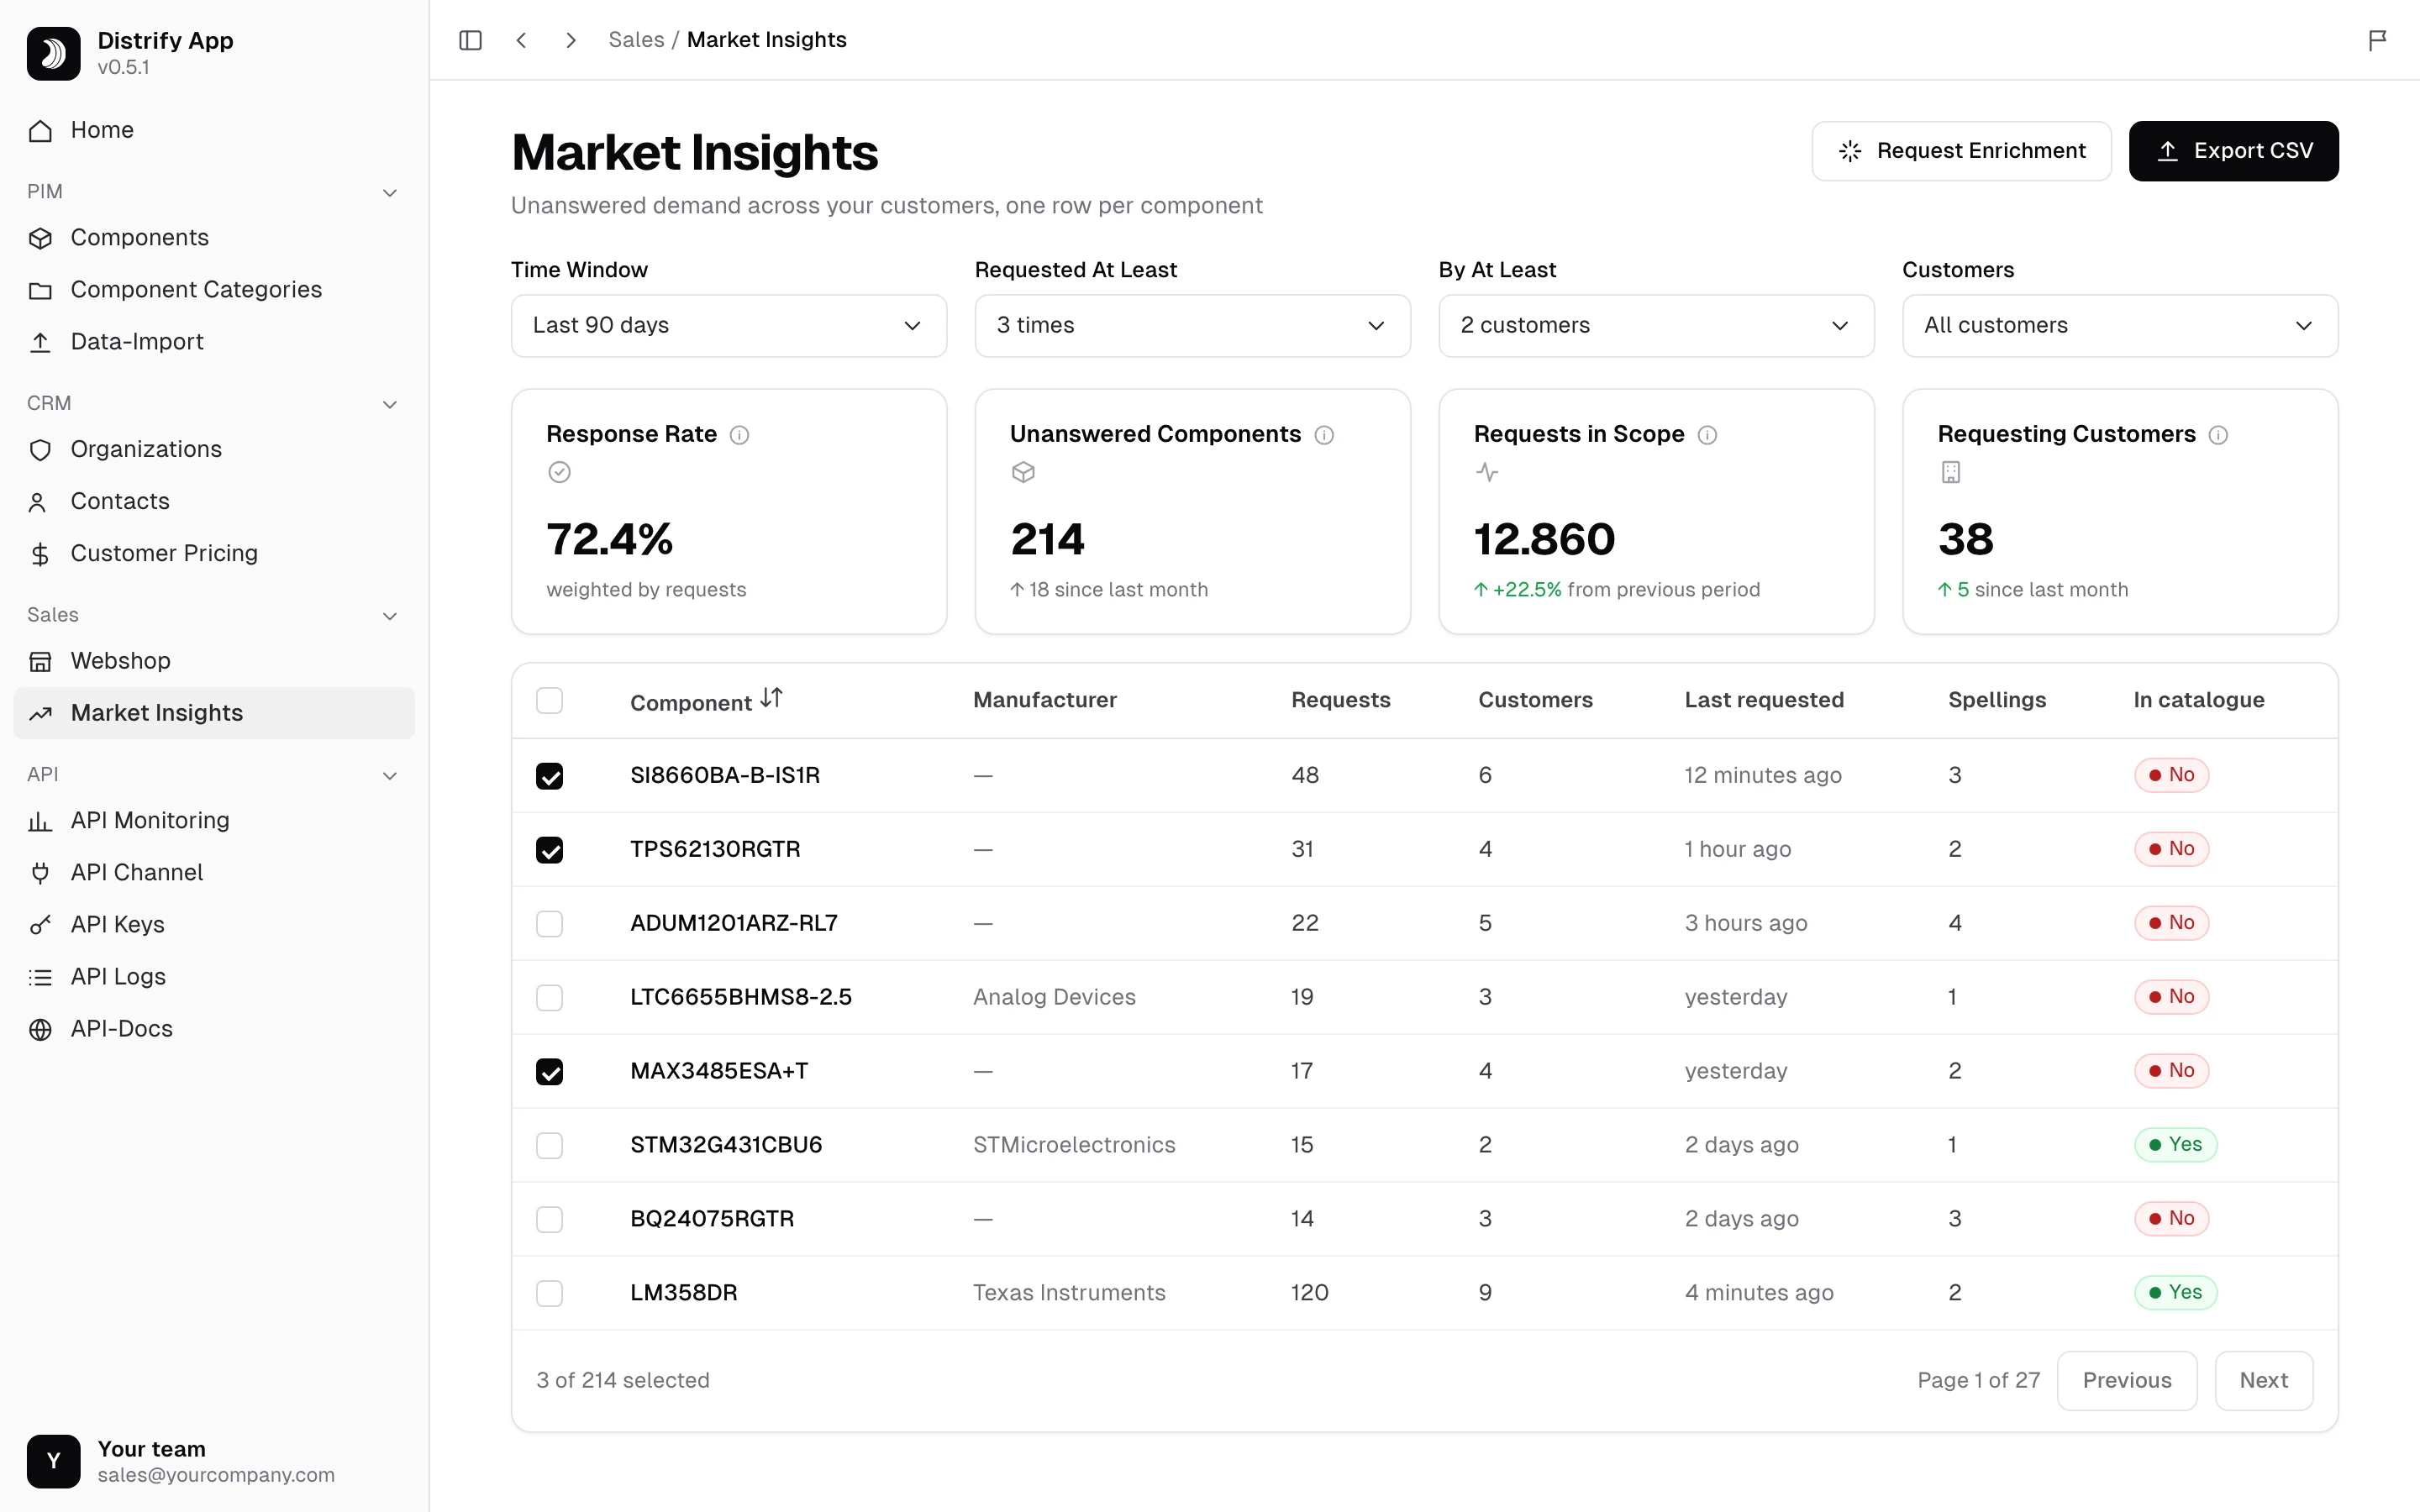Select Market Insights in sidebar
The image size is (2420, 1512).
(214, 713)
